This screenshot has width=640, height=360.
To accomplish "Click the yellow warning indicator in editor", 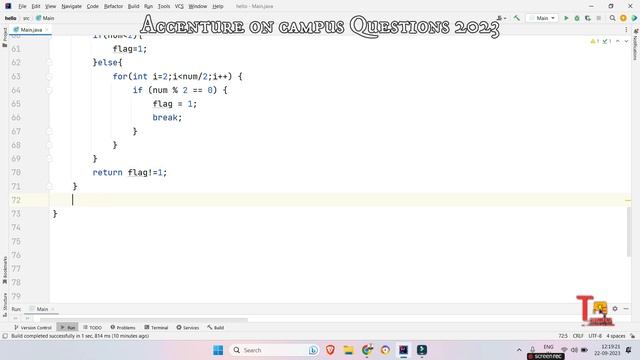I will pos(595,41).
